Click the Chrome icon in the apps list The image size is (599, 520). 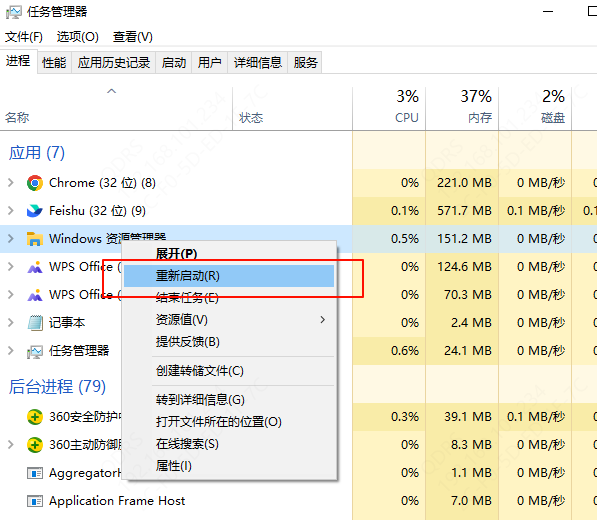pyautogui.click(x=35, y=183)
